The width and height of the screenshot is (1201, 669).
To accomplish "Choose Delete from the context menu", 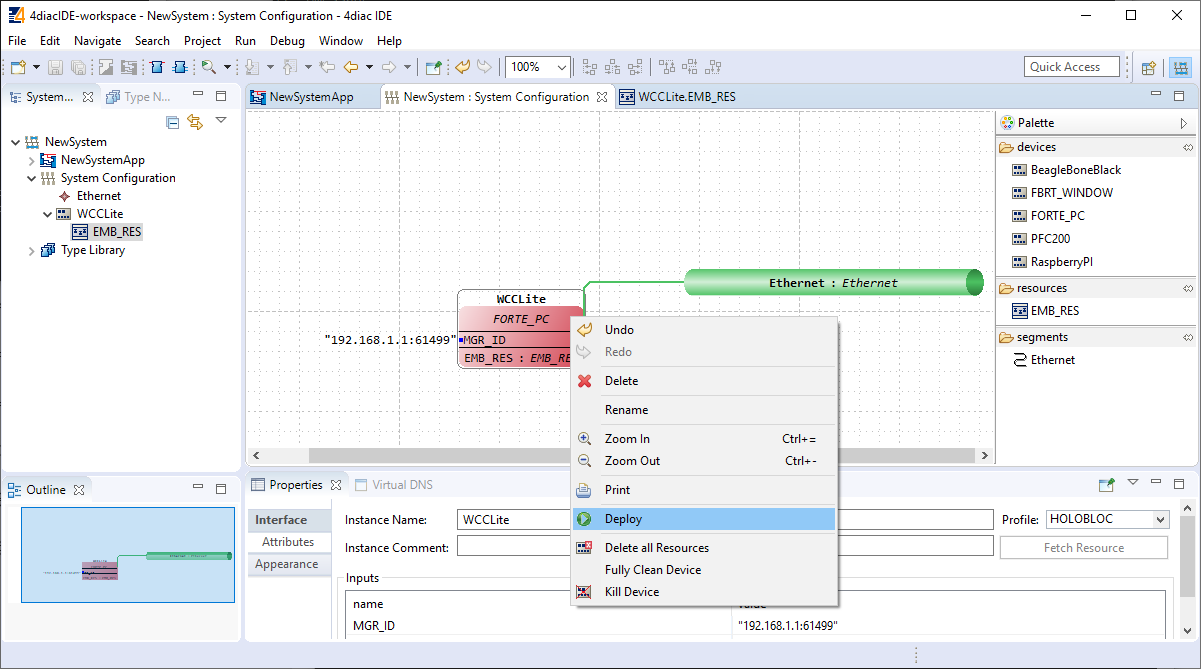I will point(704,381).
